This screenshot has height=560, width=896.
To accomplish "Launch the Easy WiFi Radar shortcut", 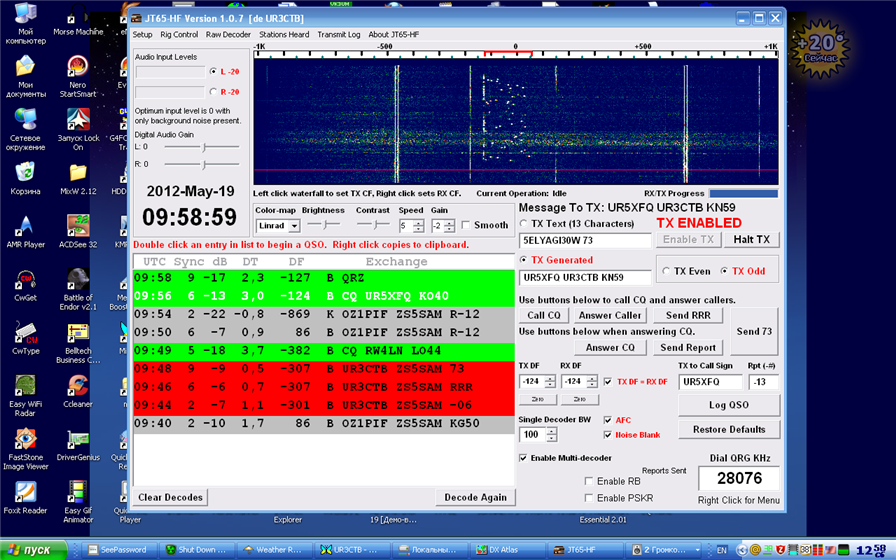I will [x=26, y=386].
